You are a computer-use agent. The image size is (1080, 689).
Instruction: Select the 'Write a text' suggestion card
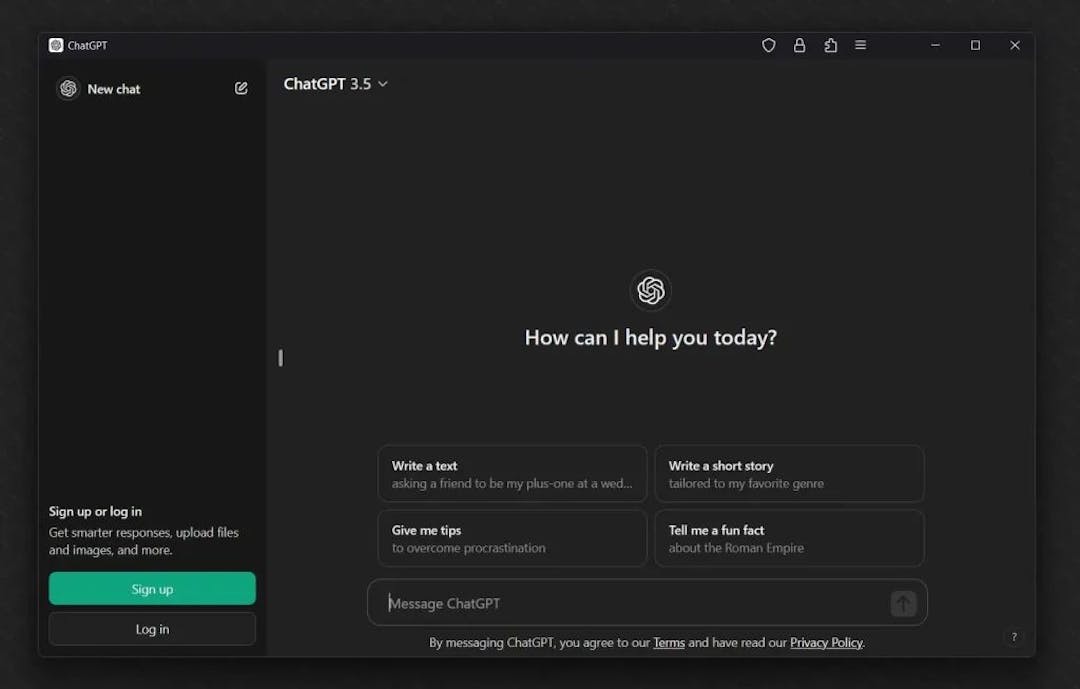(x=512, y=473)
